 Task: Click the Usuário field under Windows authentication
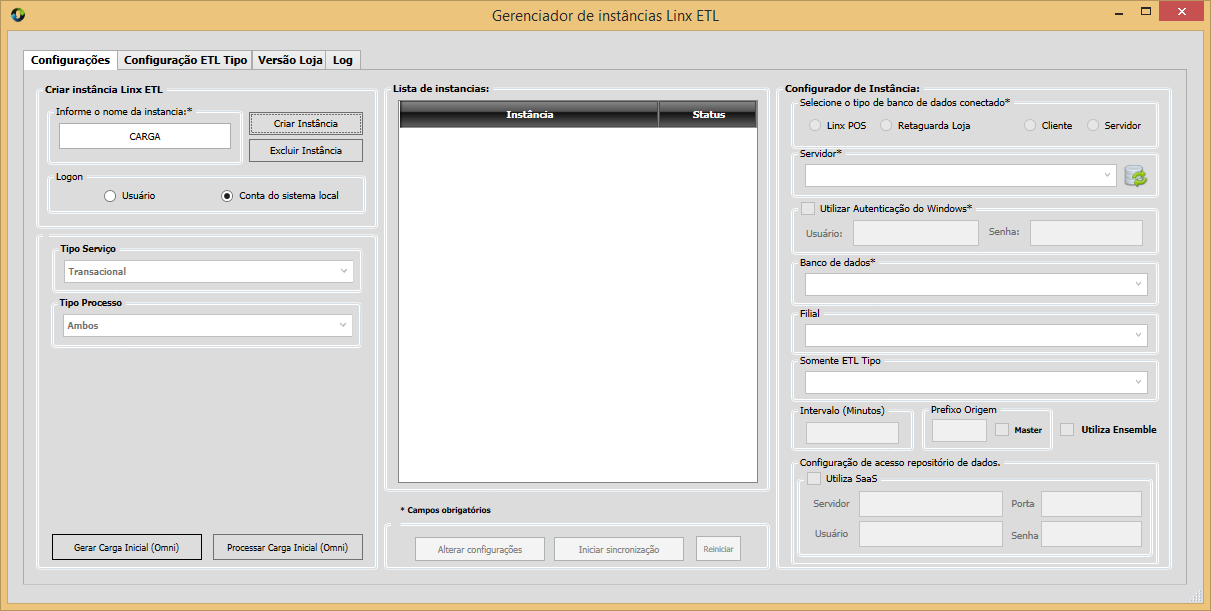tap(916, 233)
